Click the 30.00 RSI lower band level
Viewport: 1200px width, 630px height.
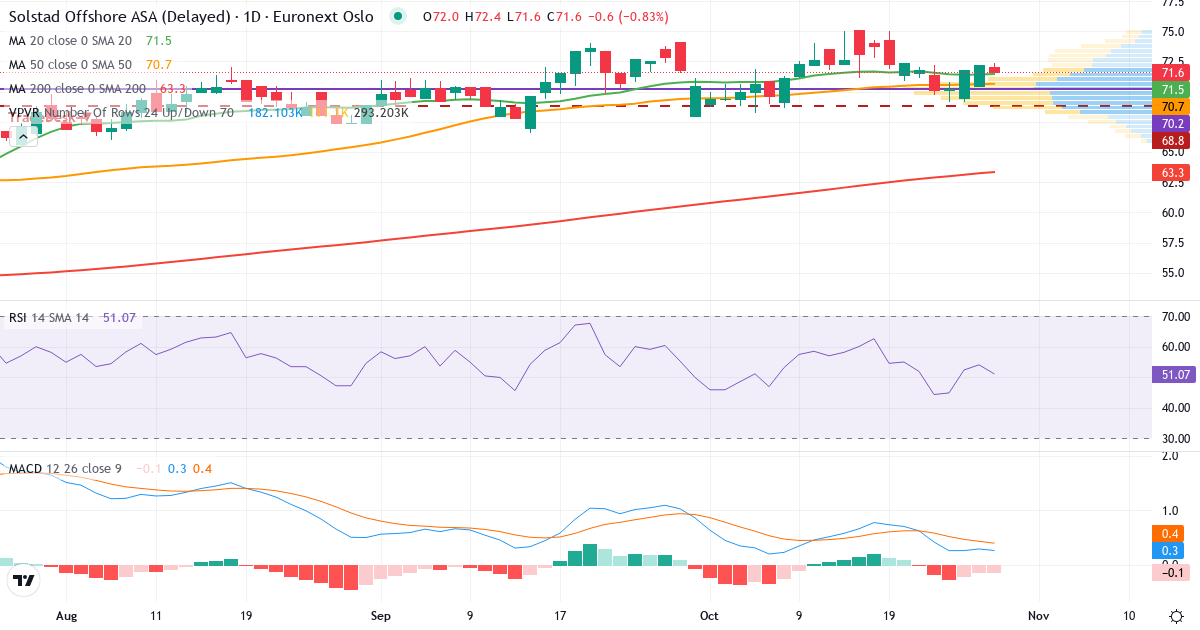(x=1176, y=439)
